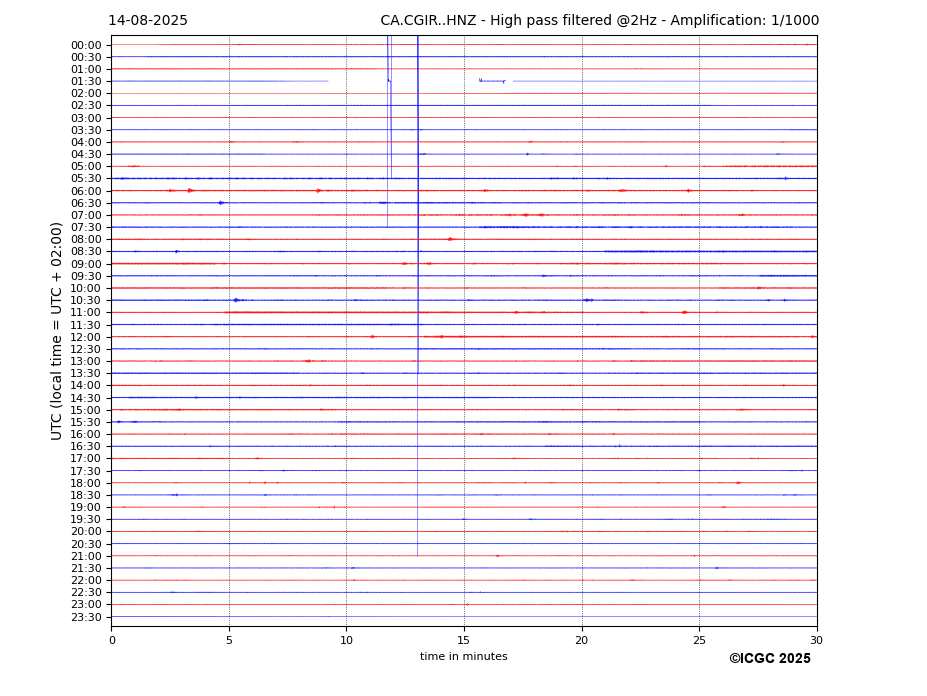
Task: Click the 15:00 time row label
Action: pyautogui.click(x=86, y=410)
